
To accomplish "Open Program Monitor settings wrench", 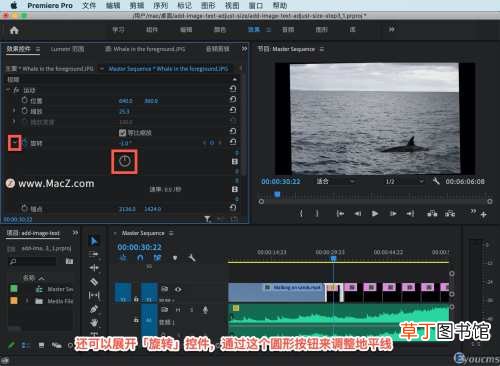I will tap(436, 181).
